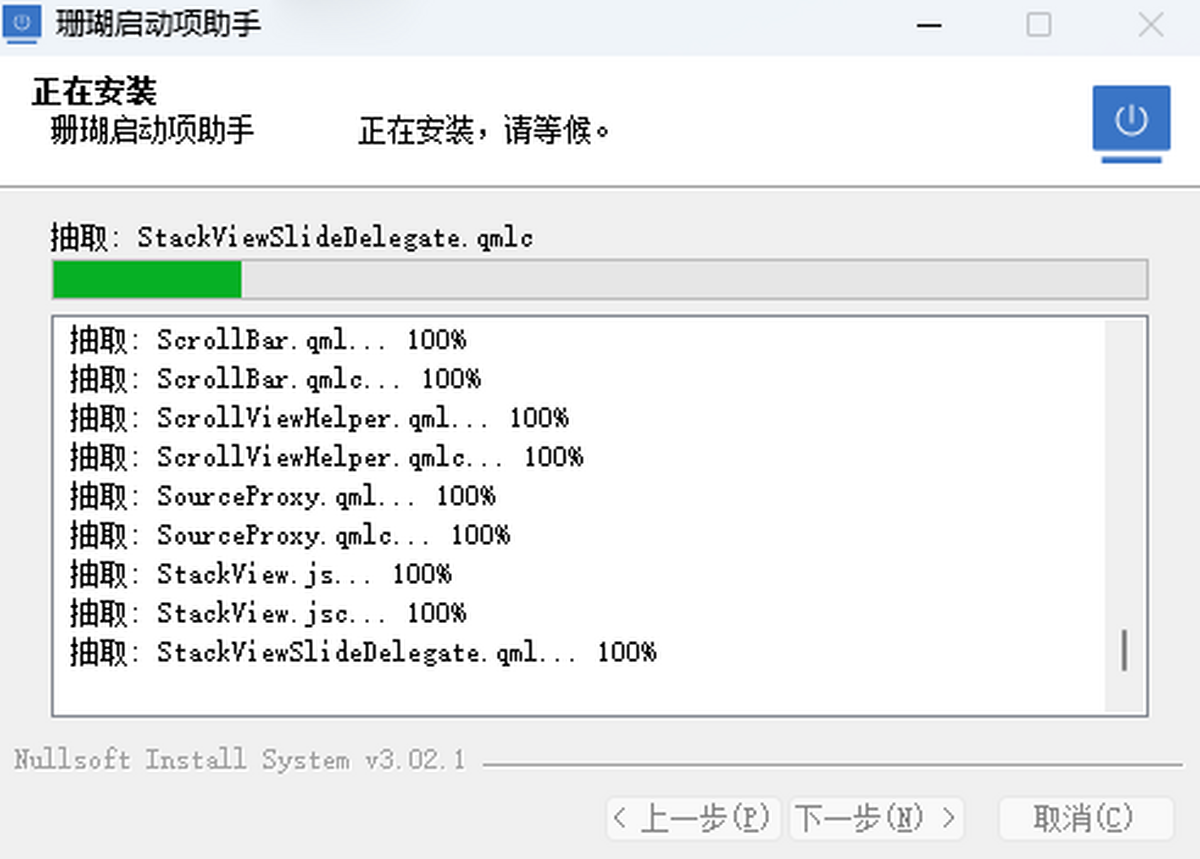Click the installer app icon in title bar

click(x=23, y=24)
